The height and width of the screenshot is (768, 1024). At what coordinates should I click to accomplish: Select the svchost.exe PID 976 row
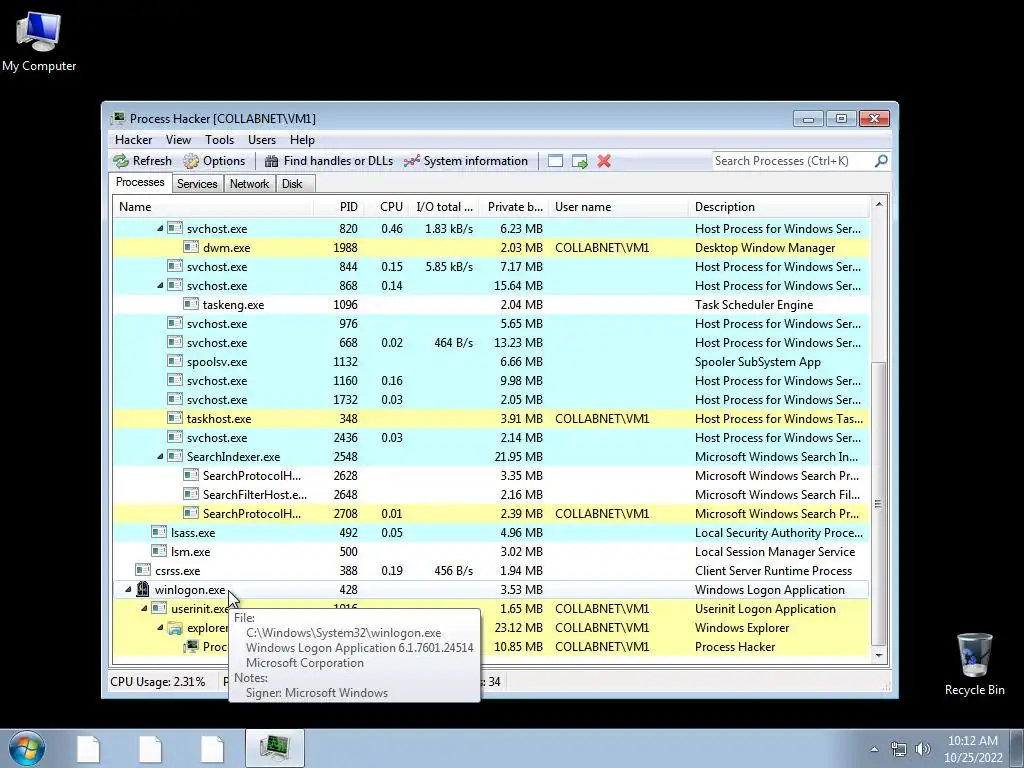point(491,323)
